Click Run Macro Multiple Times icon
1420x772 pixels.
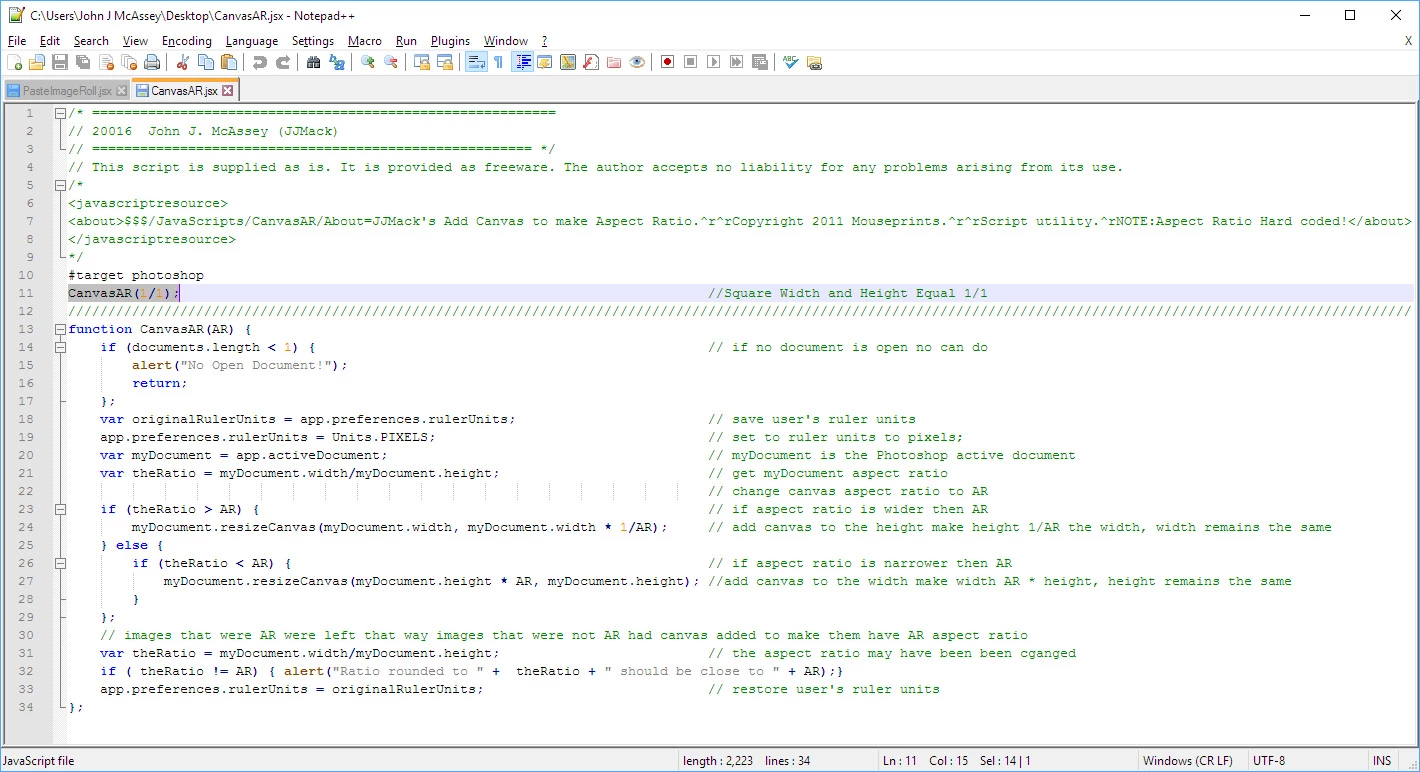(x=737, y=62)
